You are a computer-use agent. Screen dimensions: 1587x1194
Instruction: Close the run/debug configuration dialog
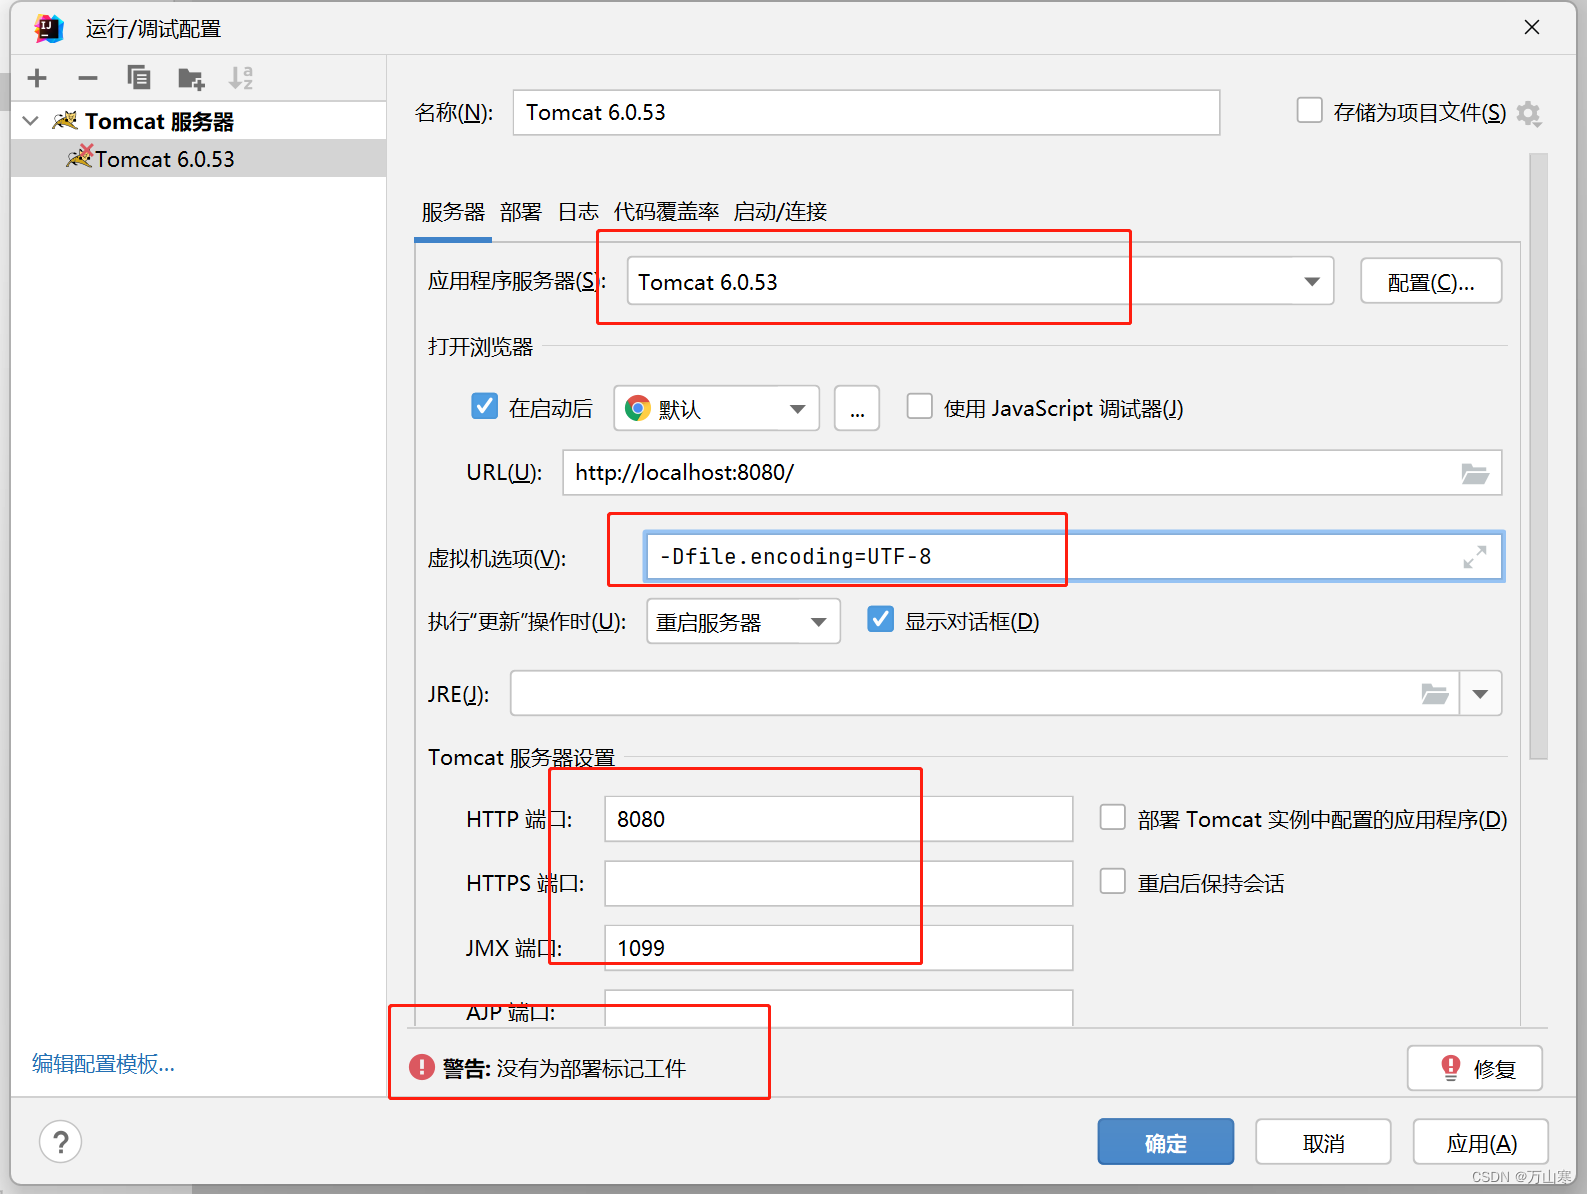[x=1532, y=28]
